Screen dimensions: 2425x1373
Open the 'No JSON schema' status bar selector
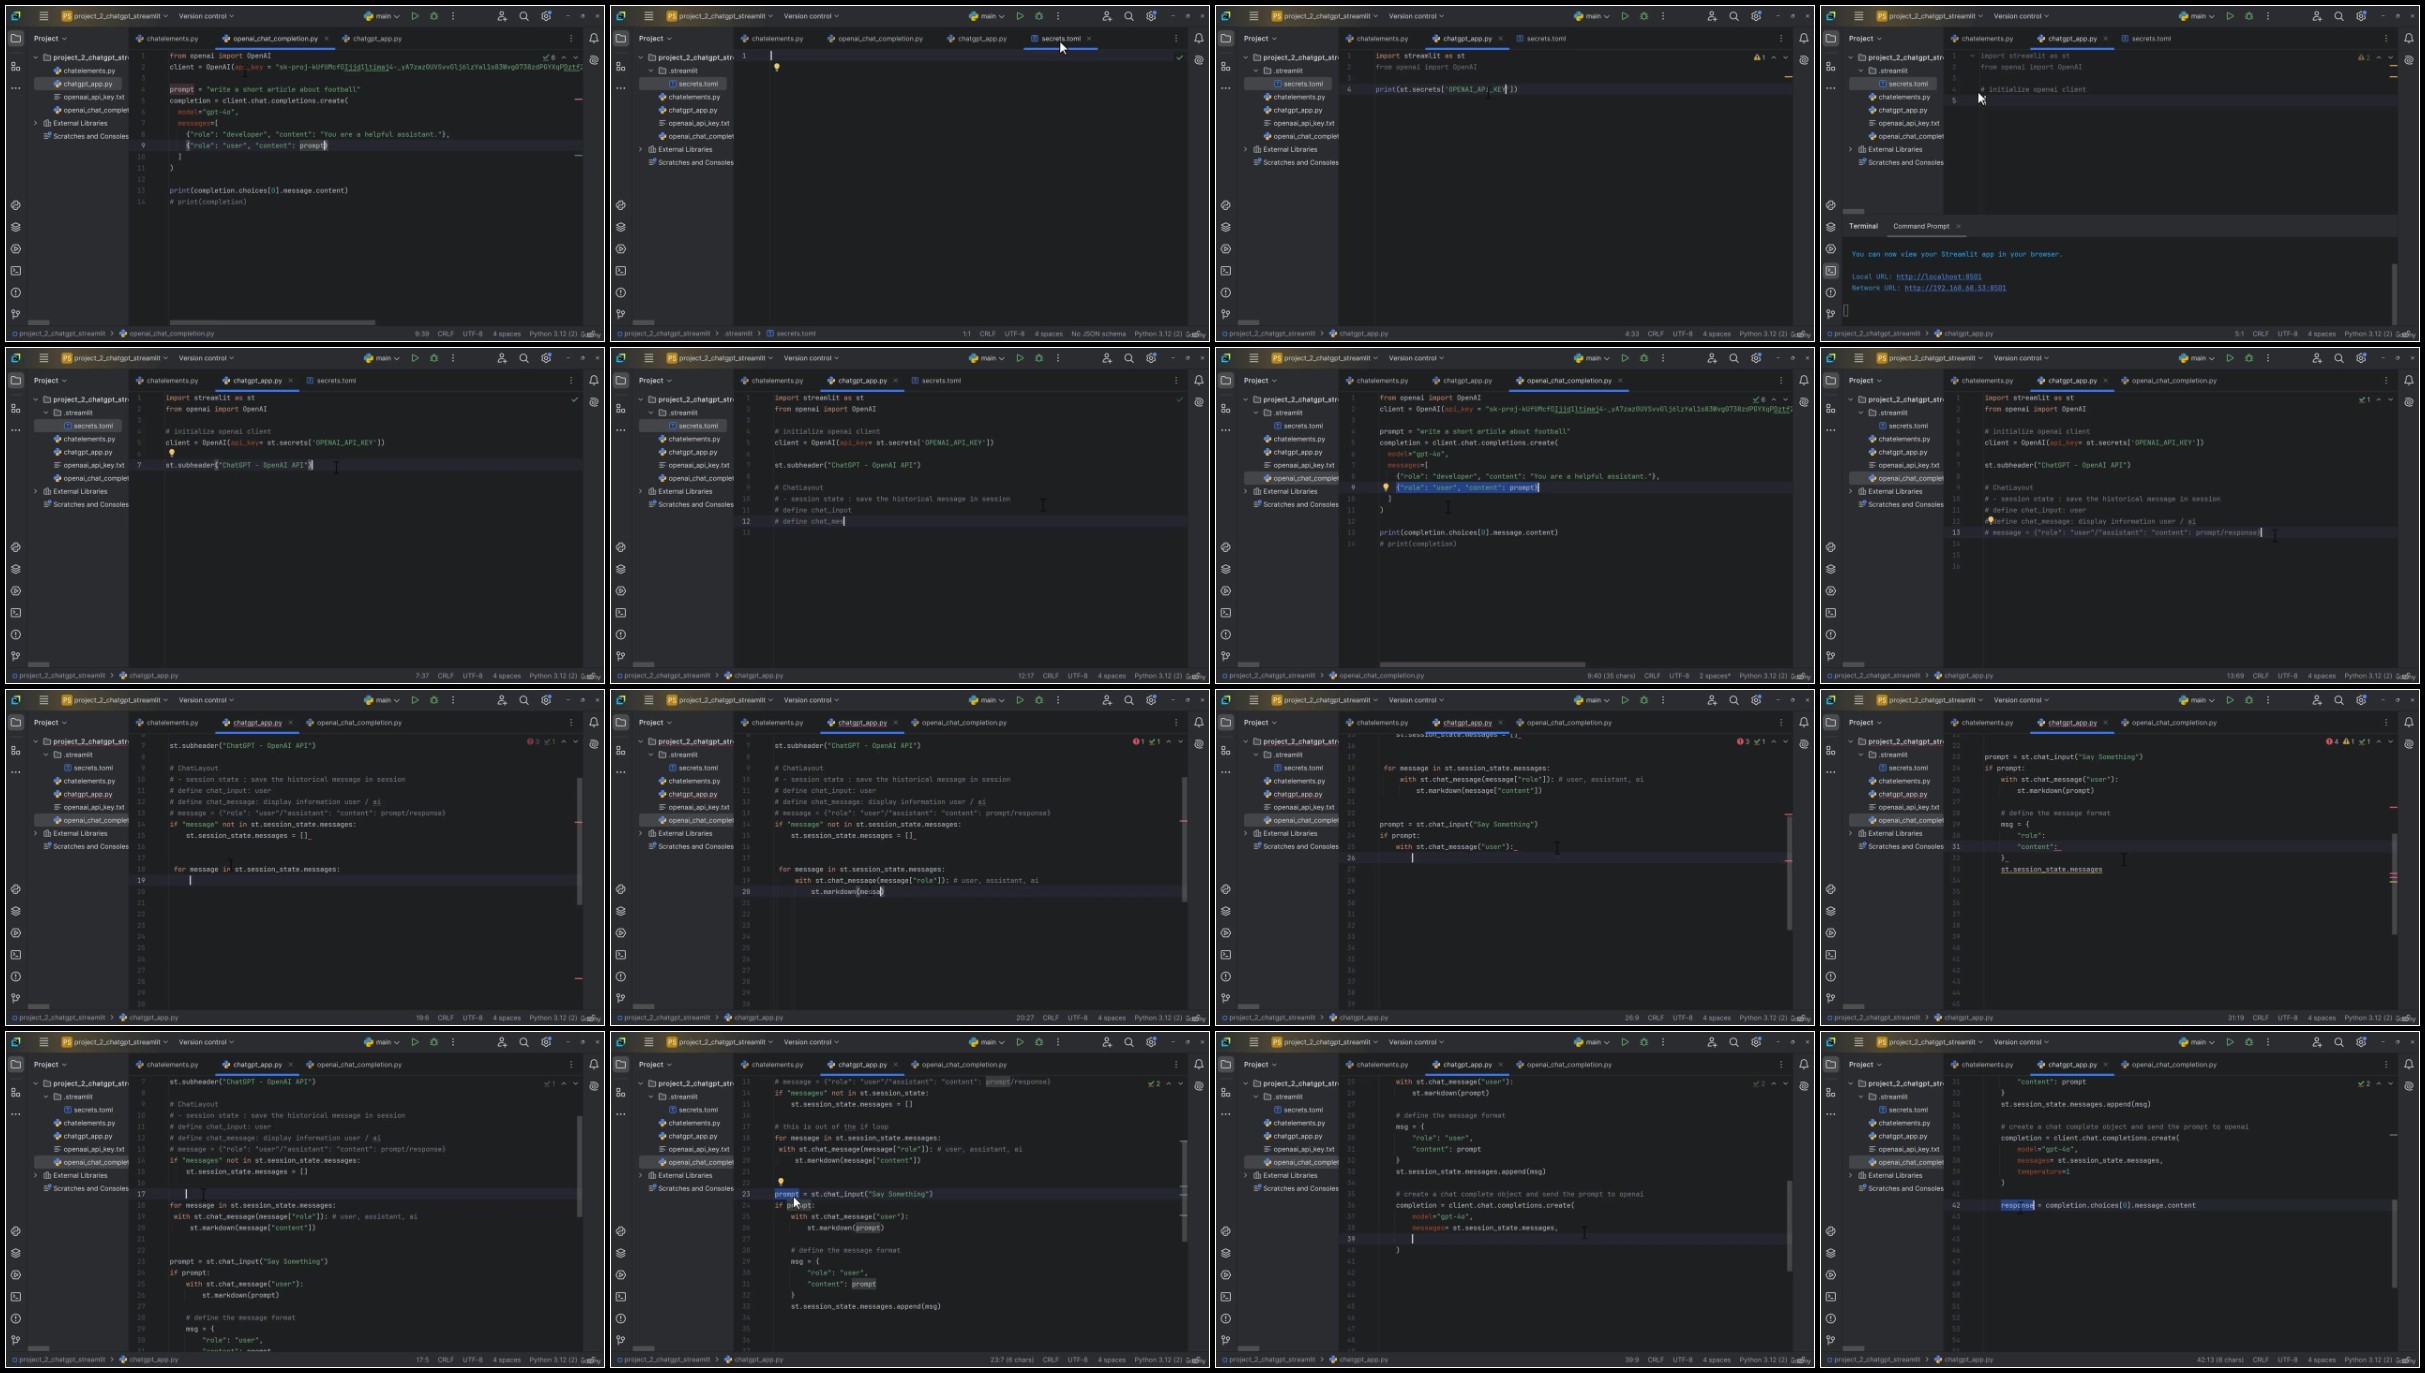(1098, 334)
